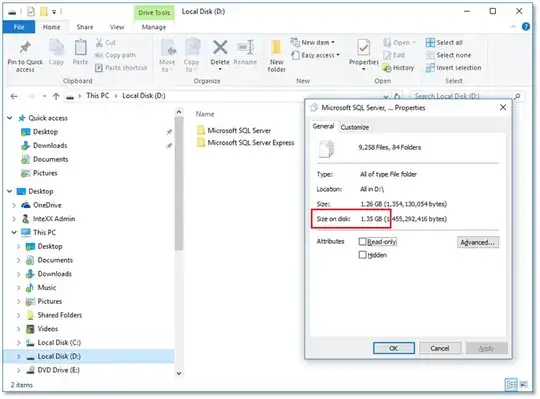Open the File menu tab
The image size is (540, 399).
pyautogui.click(x=19, y=27)
